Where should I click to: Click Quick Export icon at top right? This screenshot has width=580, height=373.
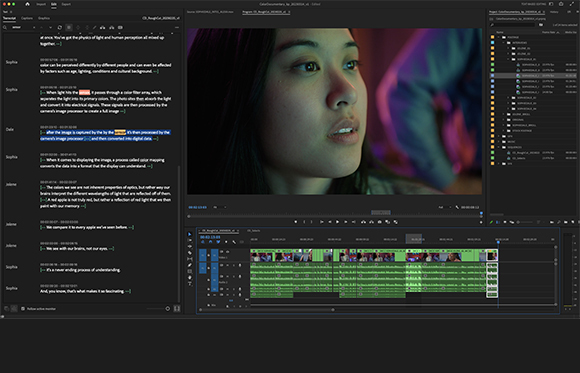pyautogui.click(x=561, y=4)
